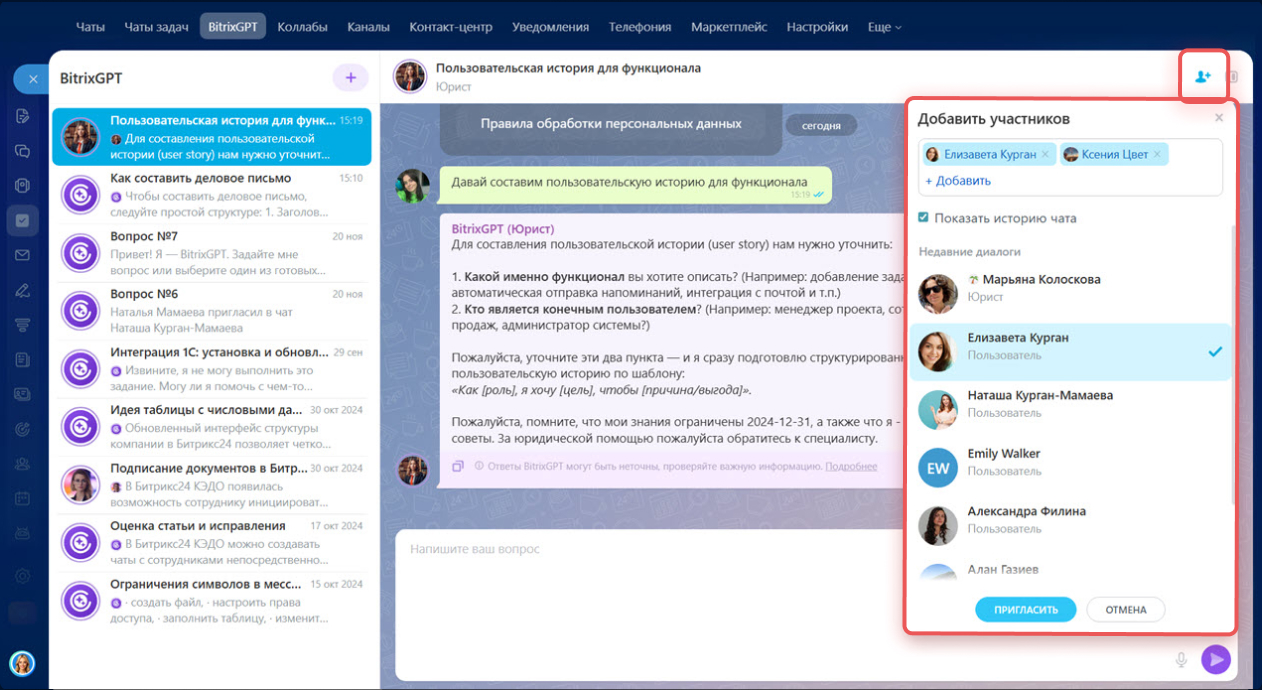Click the purple plus button to start new chat
Screen dimensions: 1262x690
click(350, 77)
